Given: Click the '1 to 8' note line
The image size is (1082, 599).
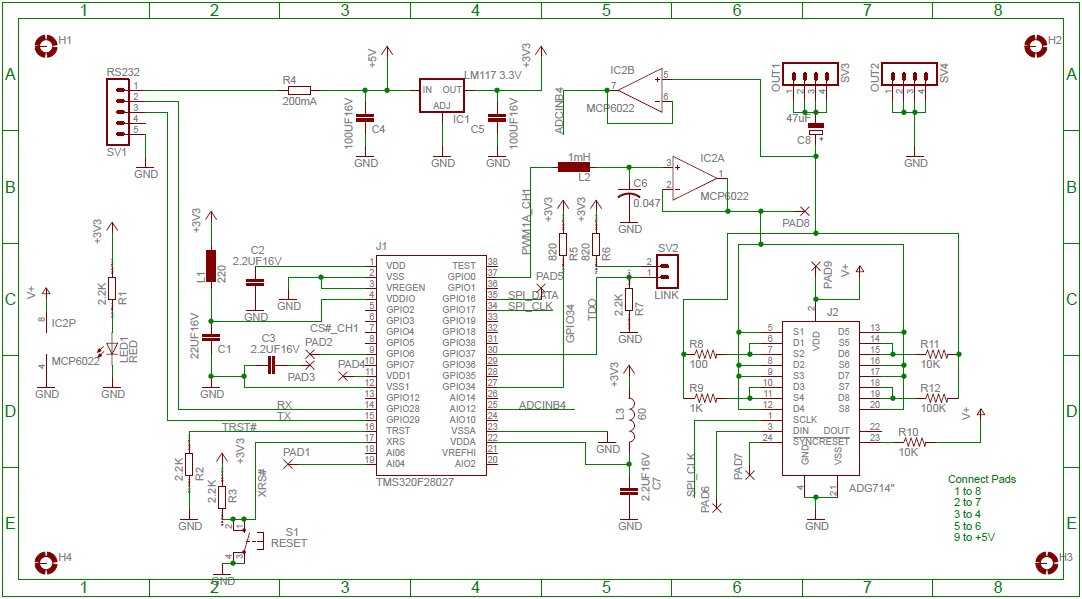Looking at the screenshot, I should [967, 491].
